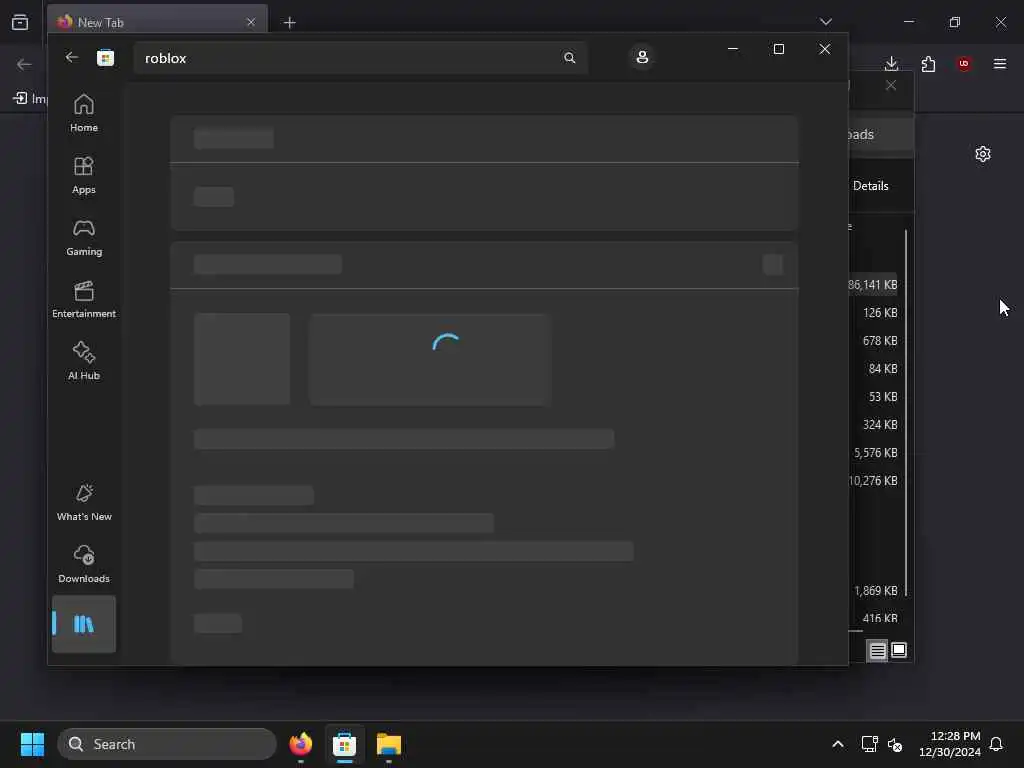Select the 1,869 KB file row
The image size is (1024, 768).
click(x=876, y=591)
